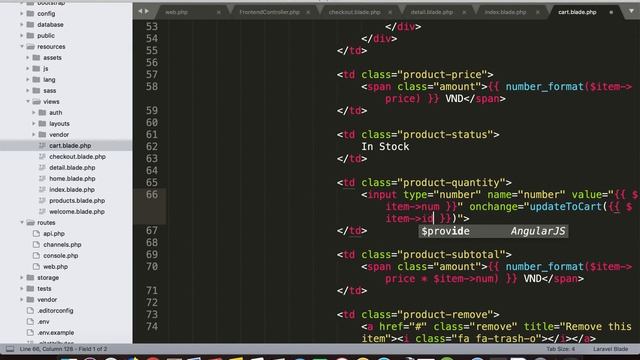Expand the tests folder
The height and width of the screenshot is (360, 640).
pos(22,289)
